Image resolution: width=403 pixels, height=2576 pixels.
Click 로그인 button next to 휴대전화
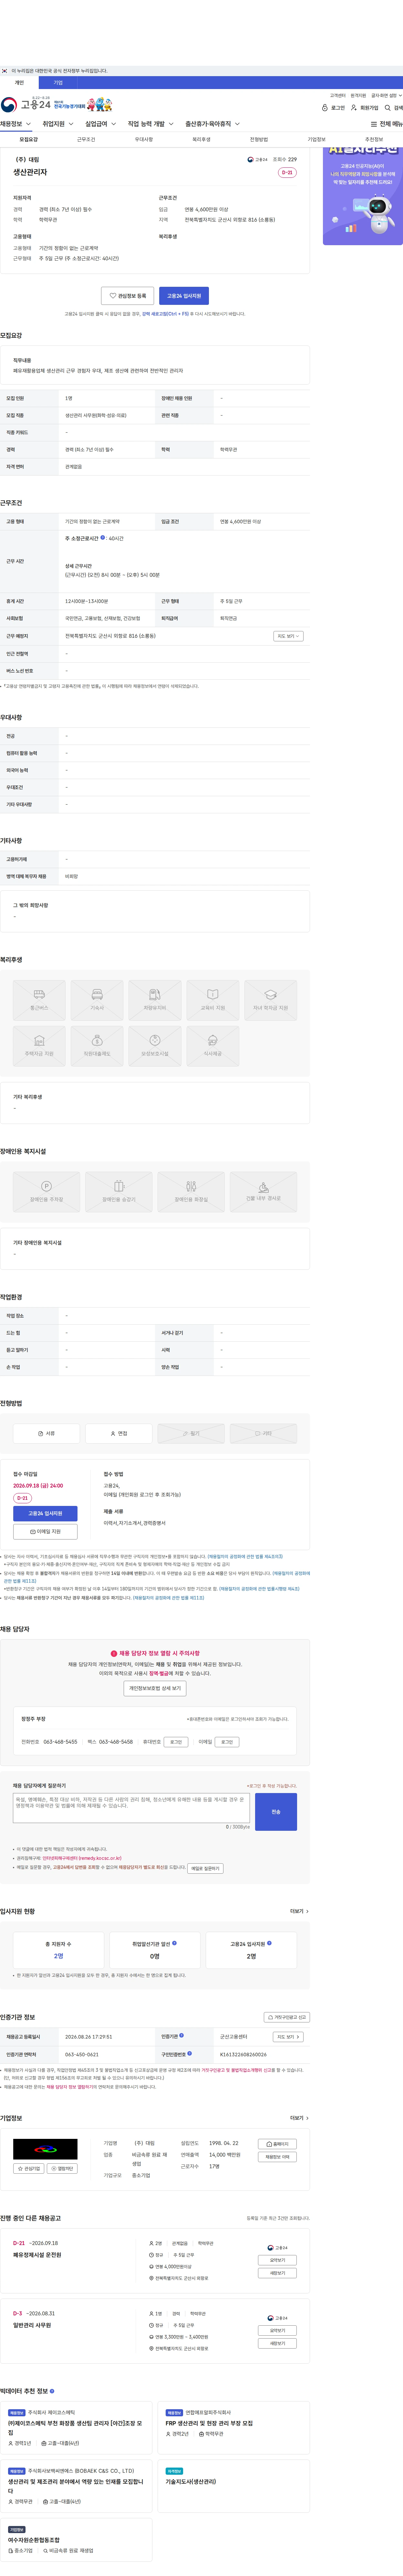coord(176,1742)
